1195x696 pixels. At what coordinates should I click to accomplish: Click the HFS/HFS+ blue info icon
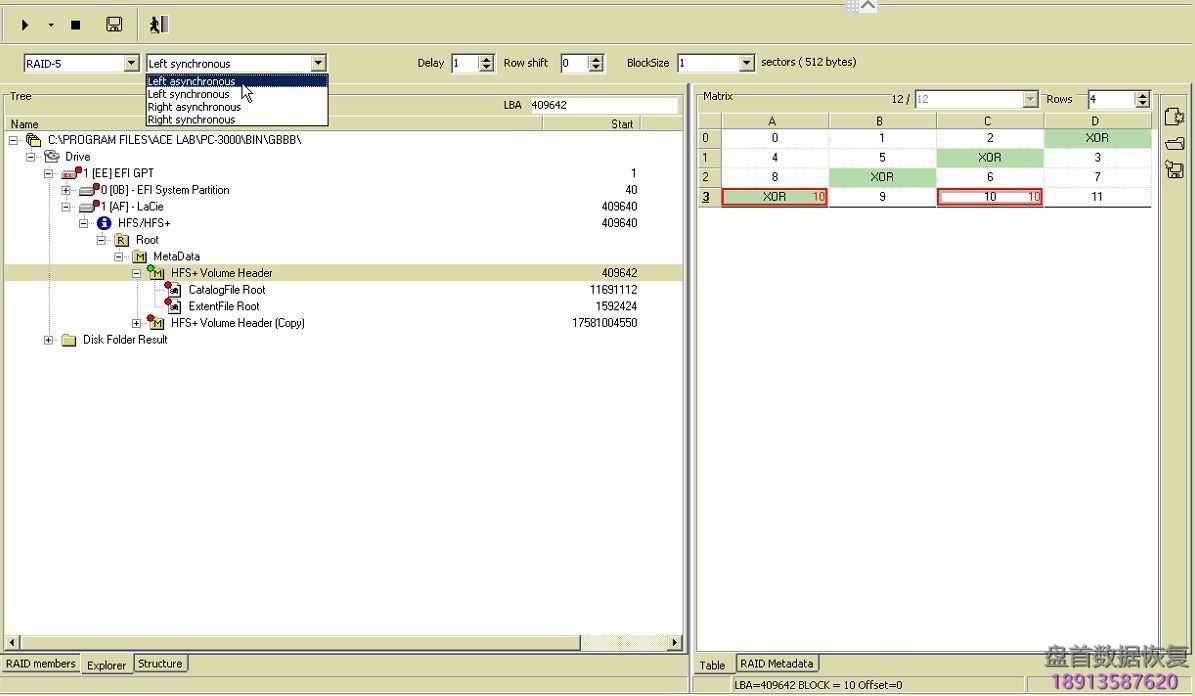click(x=104, y=223)
